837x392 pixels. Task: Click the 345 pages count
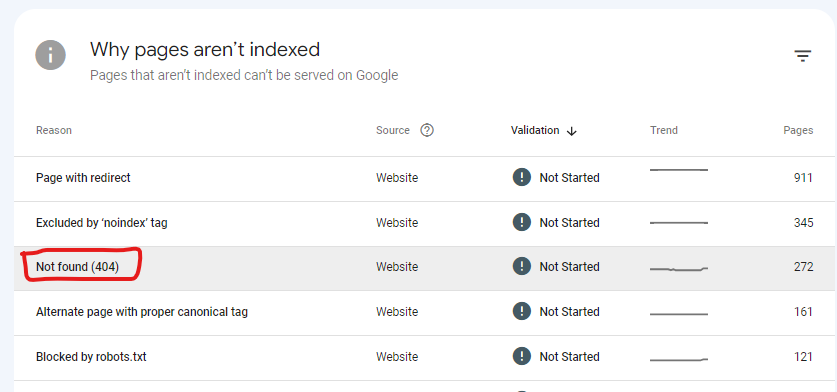point(803,223)
